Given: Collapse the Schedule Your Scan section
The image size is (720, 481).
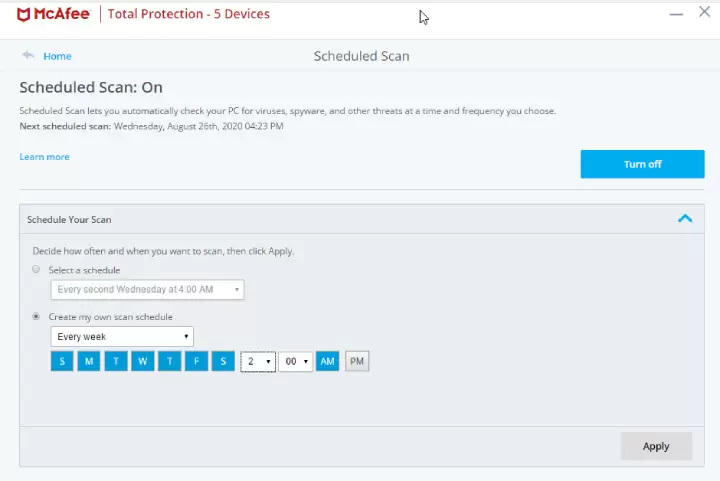Looking at the screenshot, I should [x=685, y=218].
